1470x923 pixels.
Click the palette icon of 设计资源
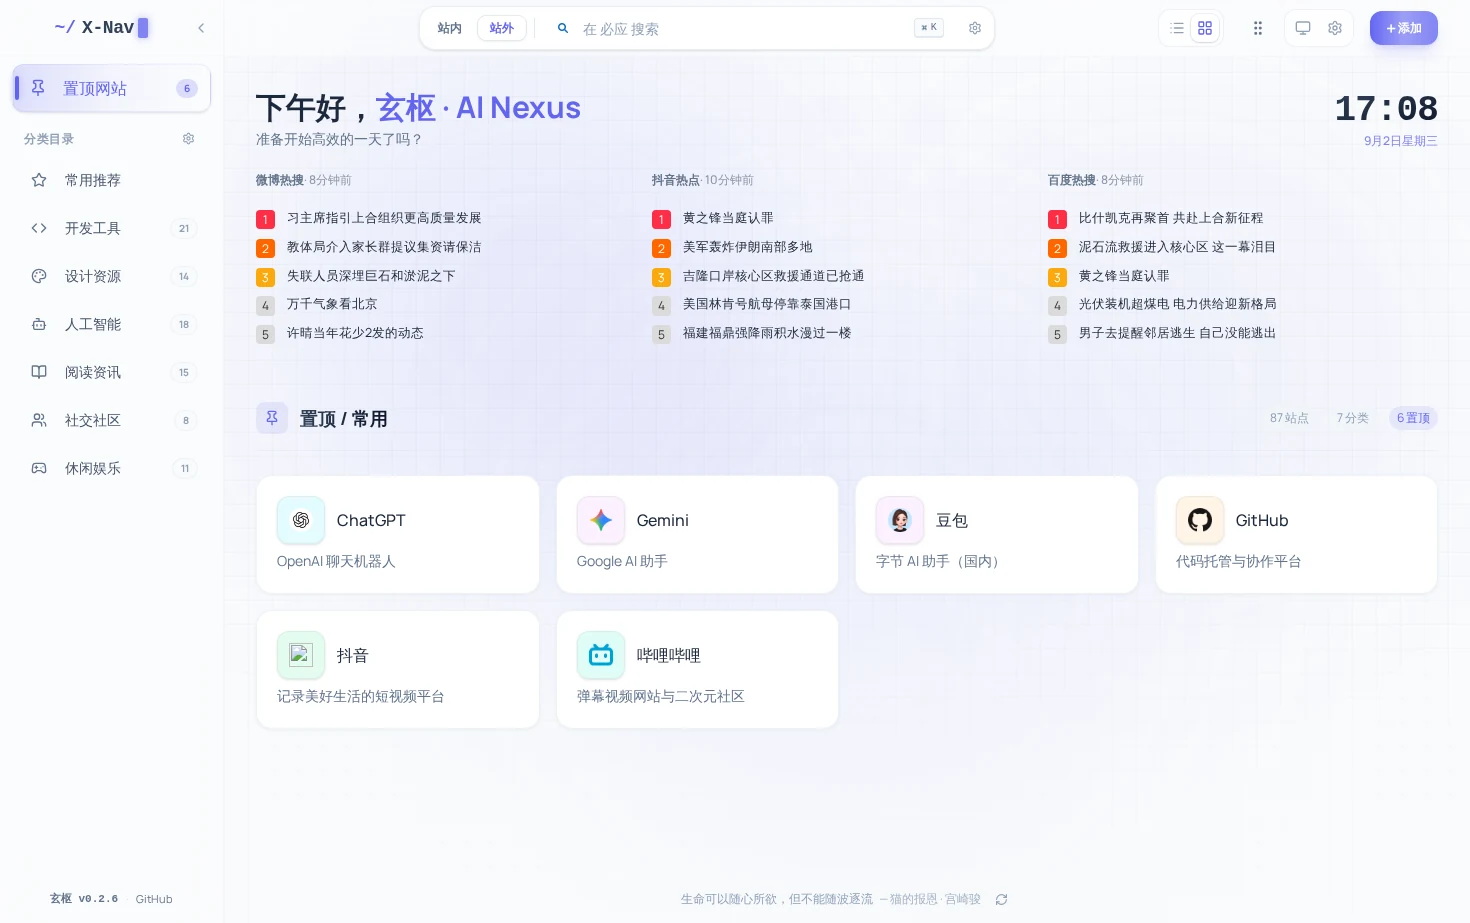click(39, 276)
